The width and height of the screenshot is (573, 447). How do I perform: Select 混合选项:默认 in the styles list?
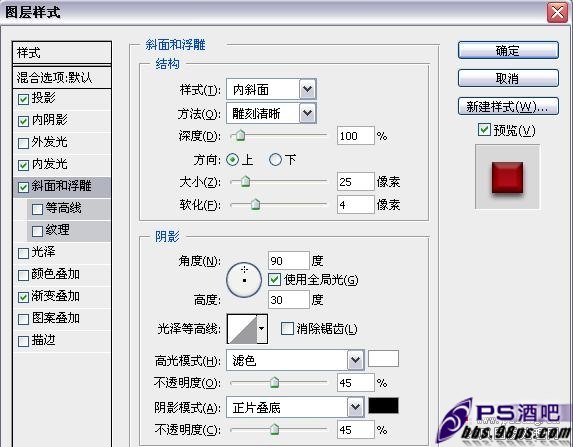tap(62, 77)
